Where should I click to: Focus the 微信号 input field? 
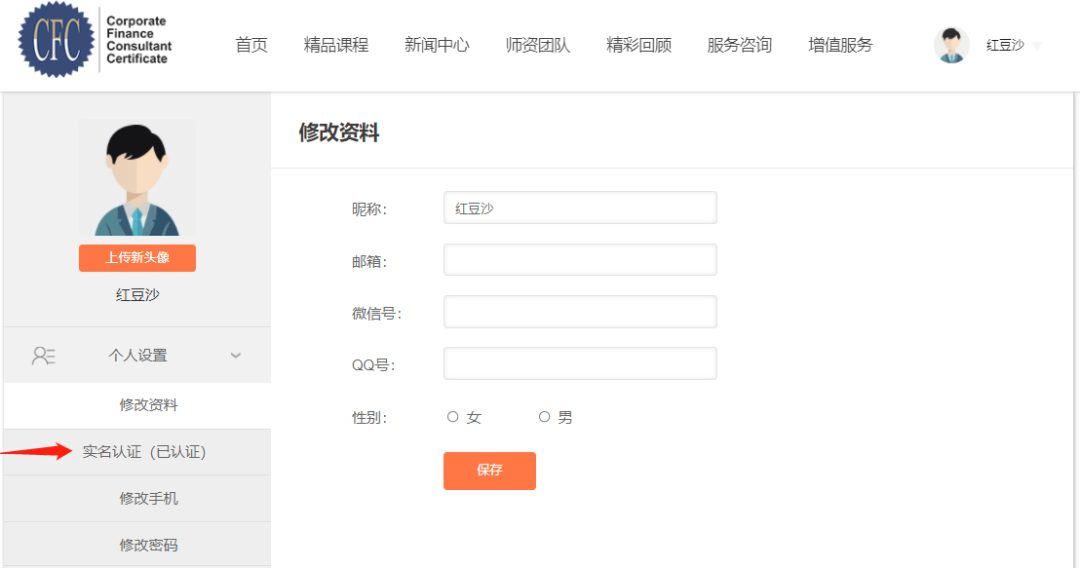pyautogui.click(x=580, y=312)
